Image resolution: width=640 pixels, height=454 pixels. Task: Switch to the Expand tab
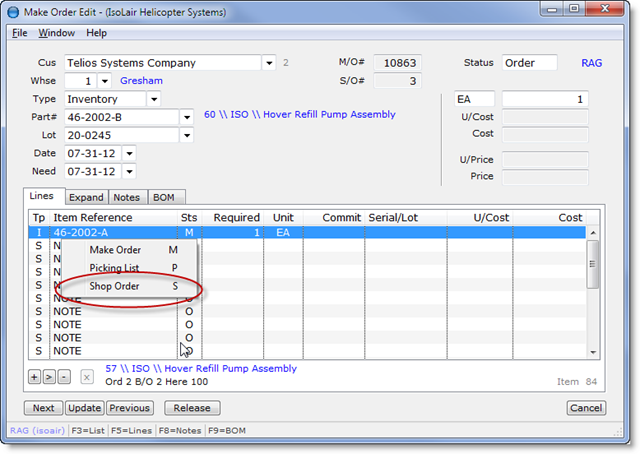87,197
